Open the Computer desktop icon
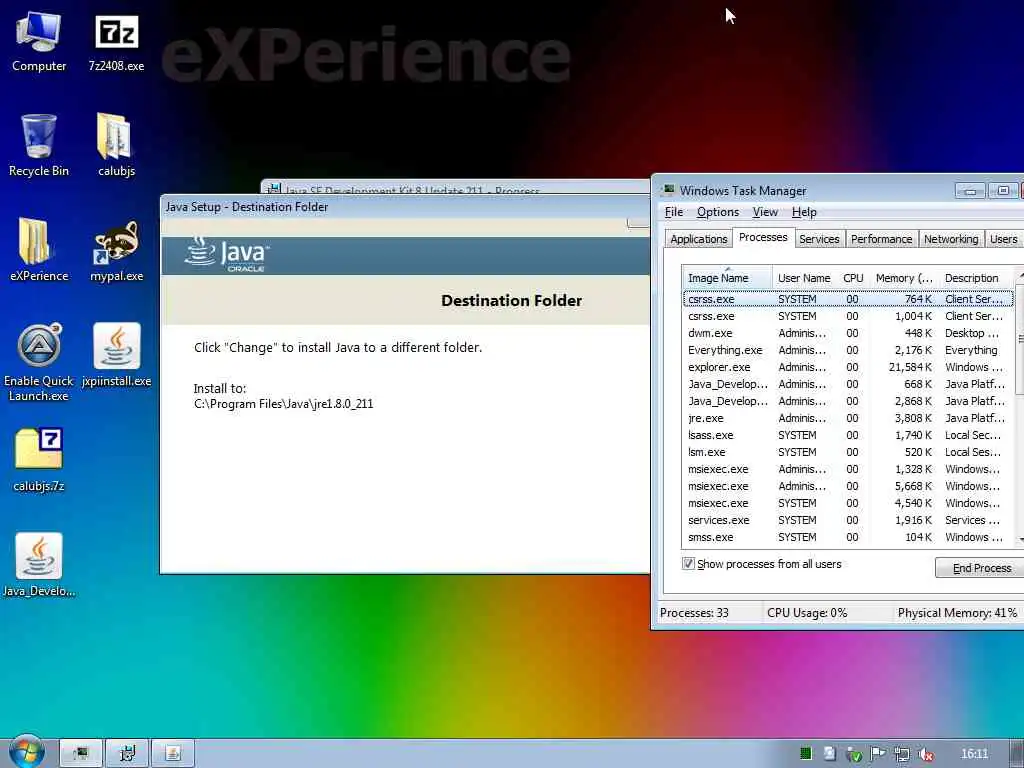1024x768 pixels. click(39, 42)
